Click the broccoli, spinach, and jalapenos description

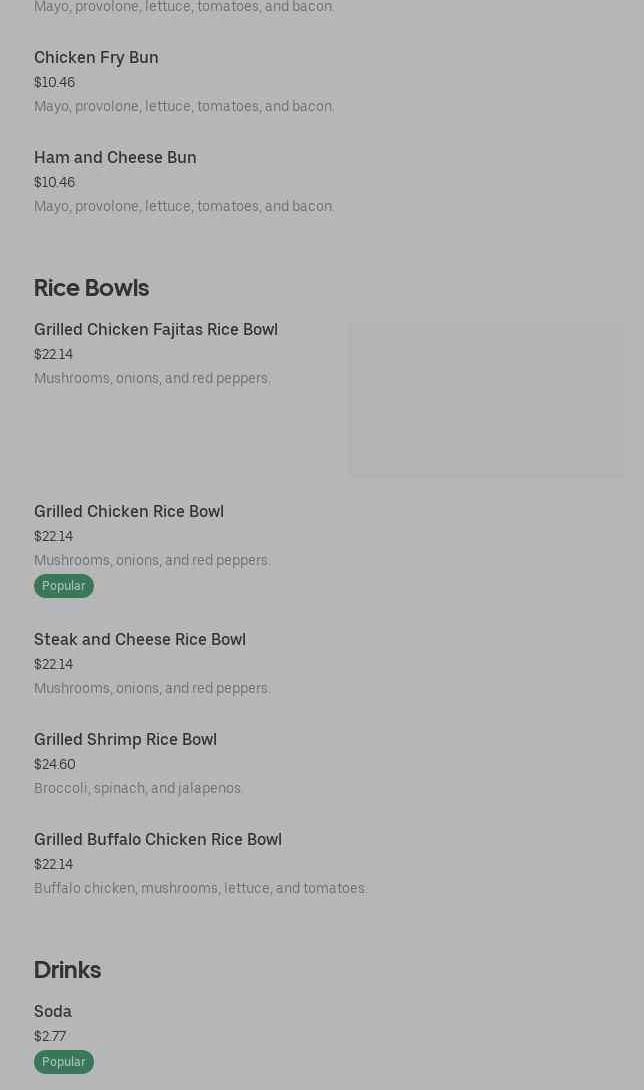tap(139, 789)
